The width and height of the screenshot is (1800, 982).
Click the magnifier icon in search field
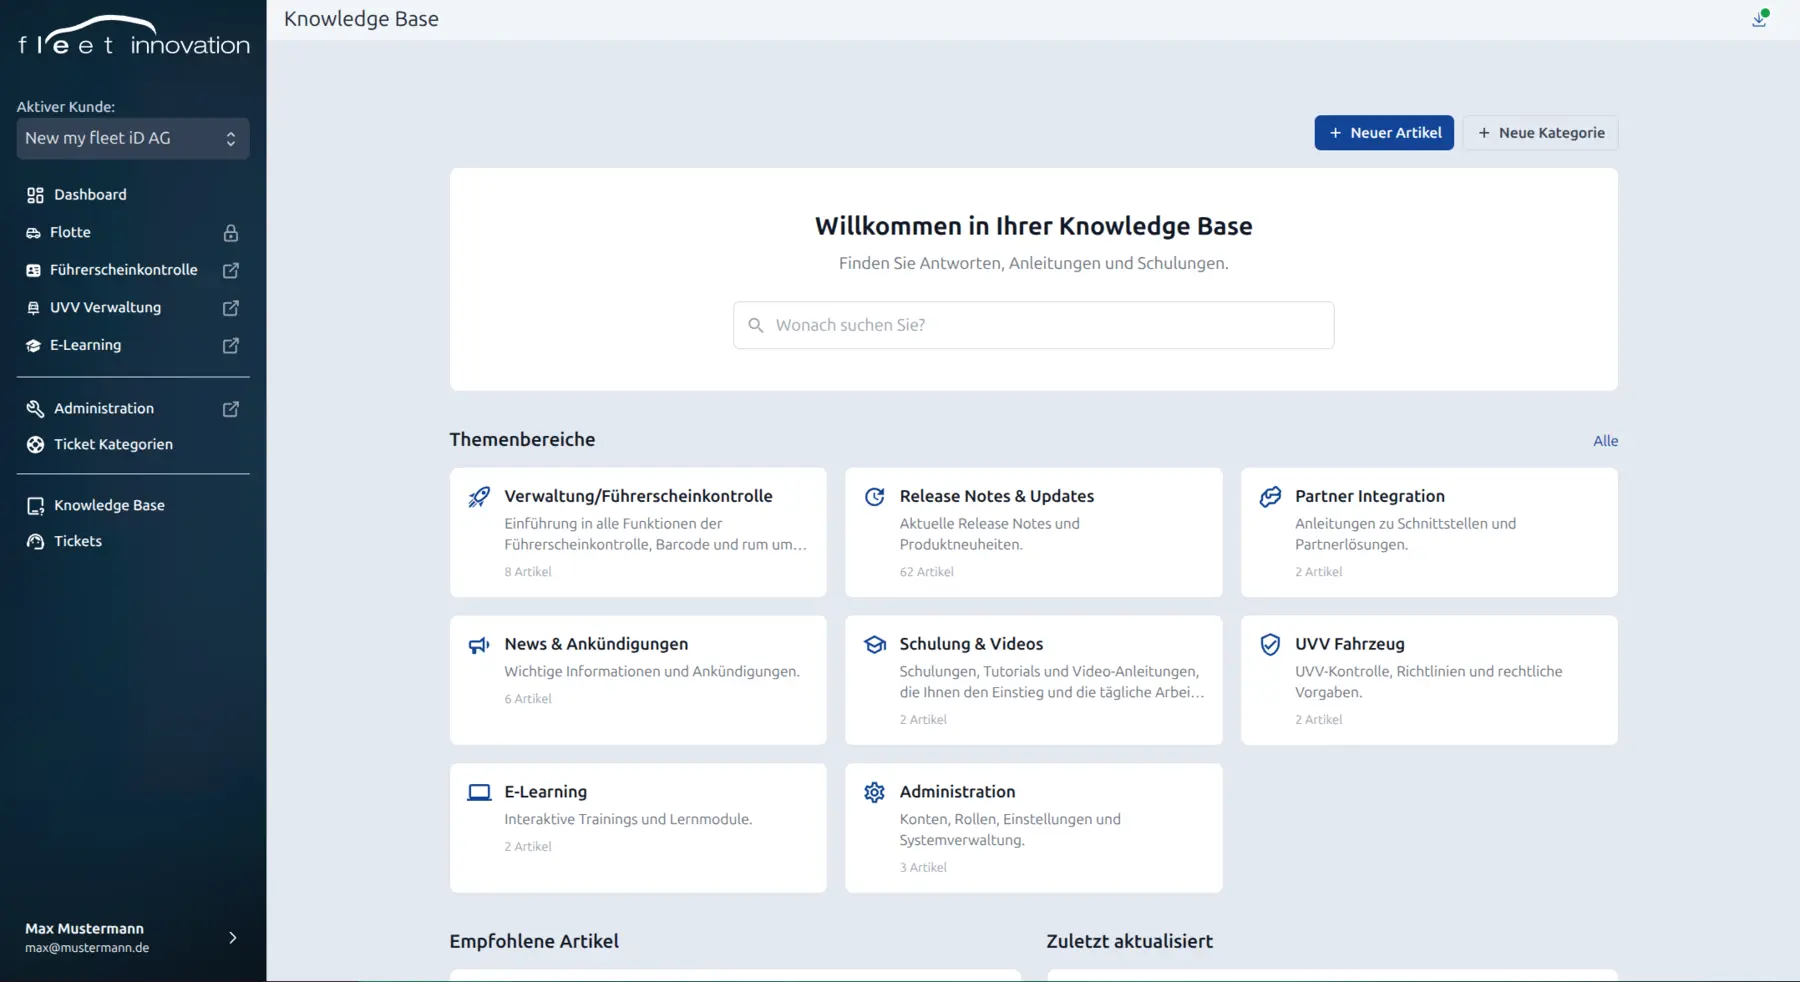coord(756,325)
